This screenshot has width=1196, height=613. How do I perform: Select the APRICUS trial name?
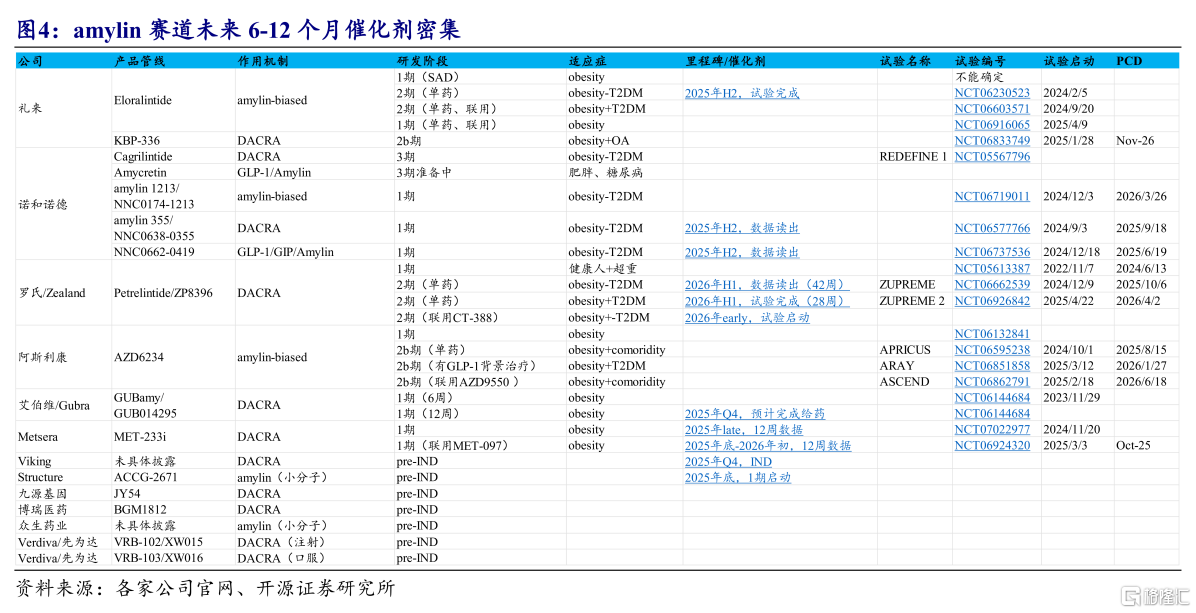point(905,350)
